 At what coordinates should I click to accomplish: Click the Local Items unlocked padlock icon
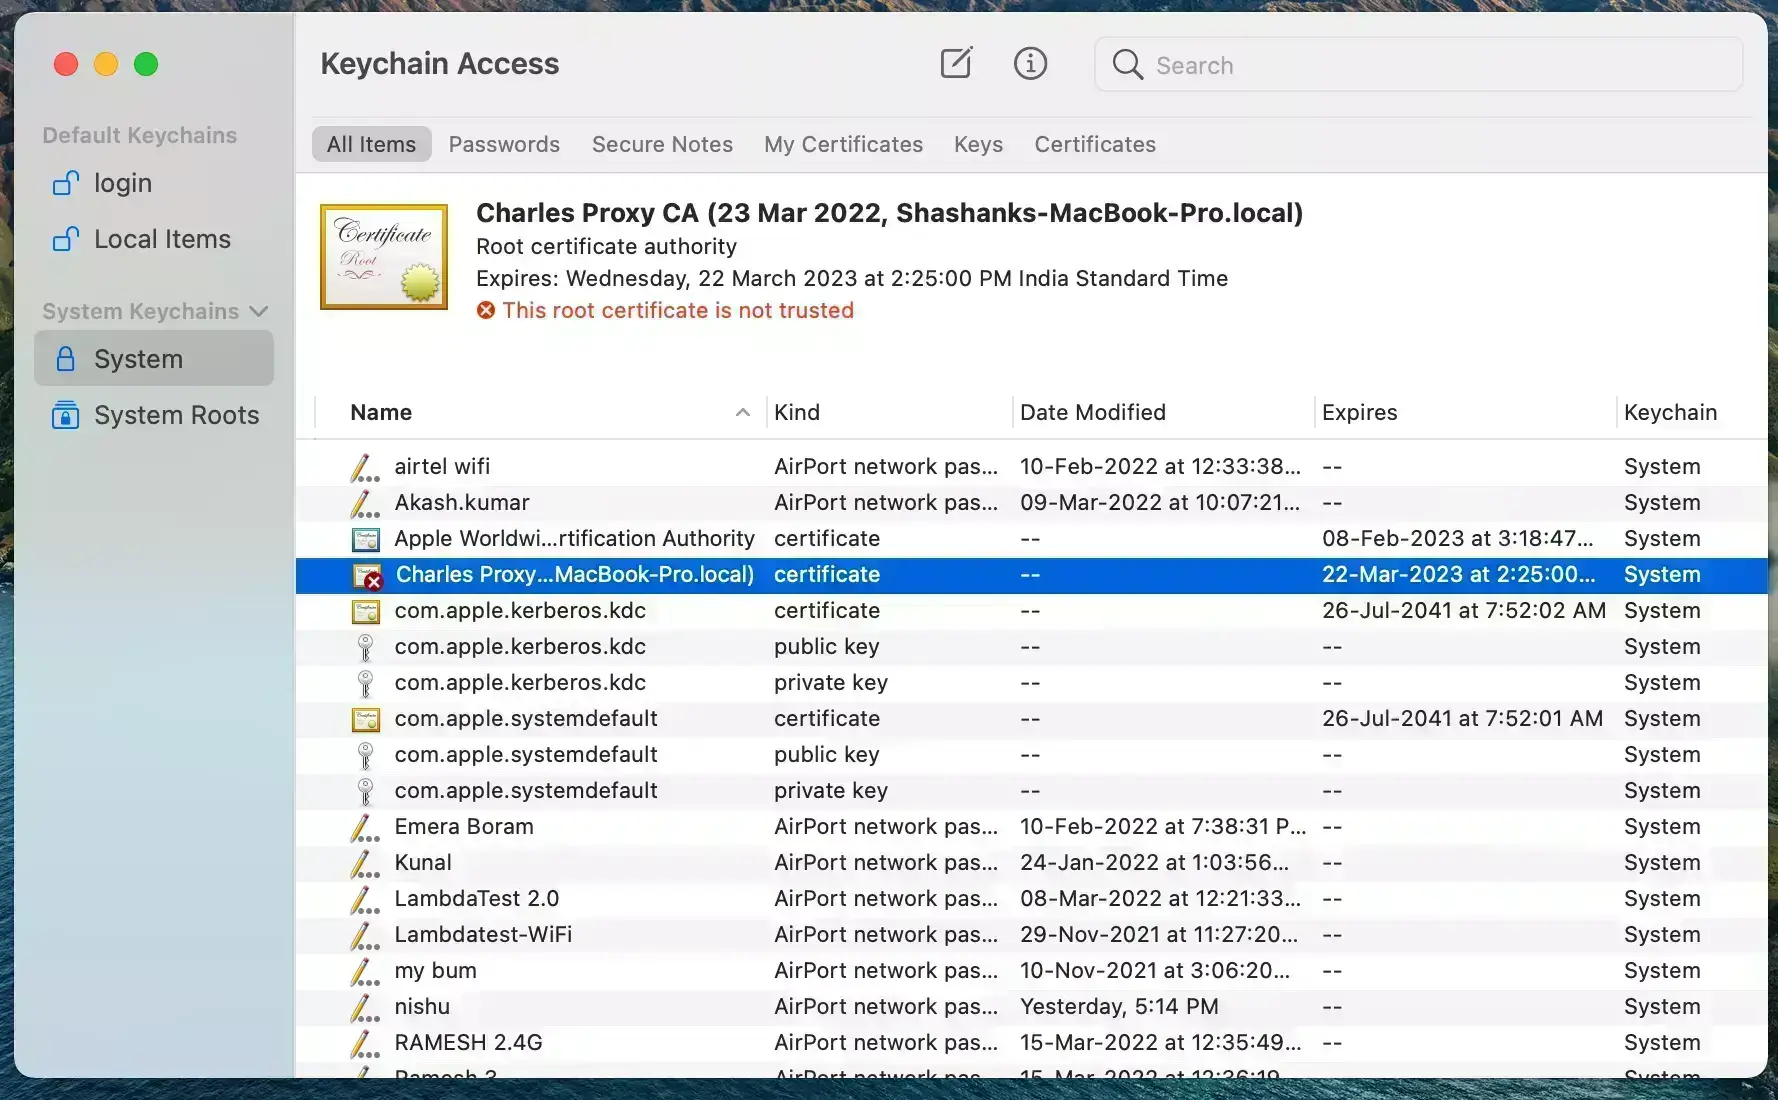click(66, 240)
